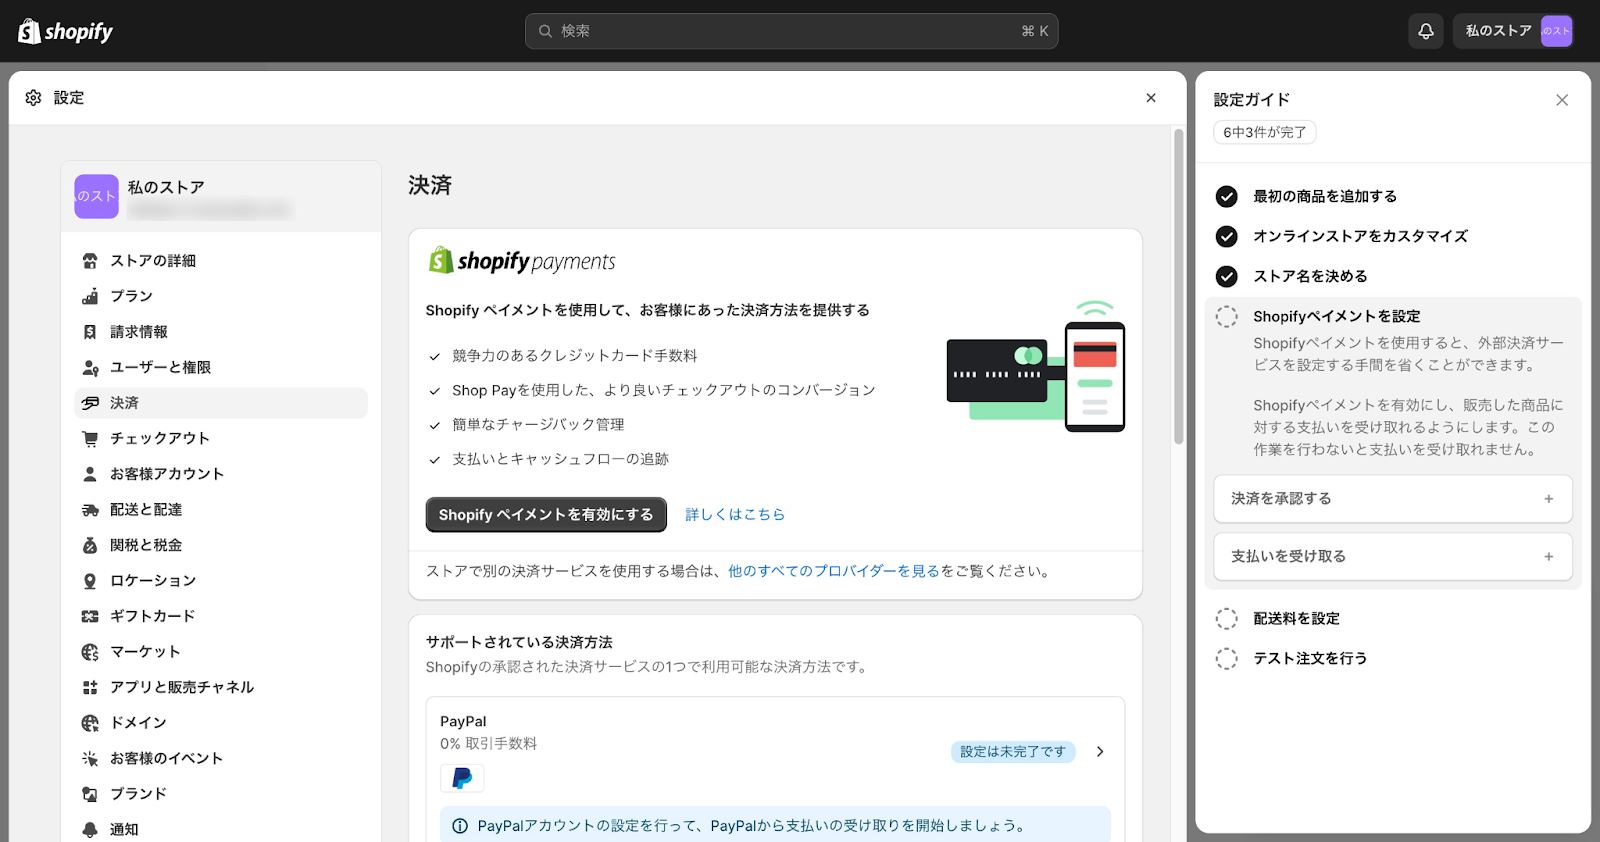Image resolution: width=1600 pixels, height=842 pixels.
Task: Click the 設定は未完了です badge
Action: pyautogui.click(x=1013, y=752)
